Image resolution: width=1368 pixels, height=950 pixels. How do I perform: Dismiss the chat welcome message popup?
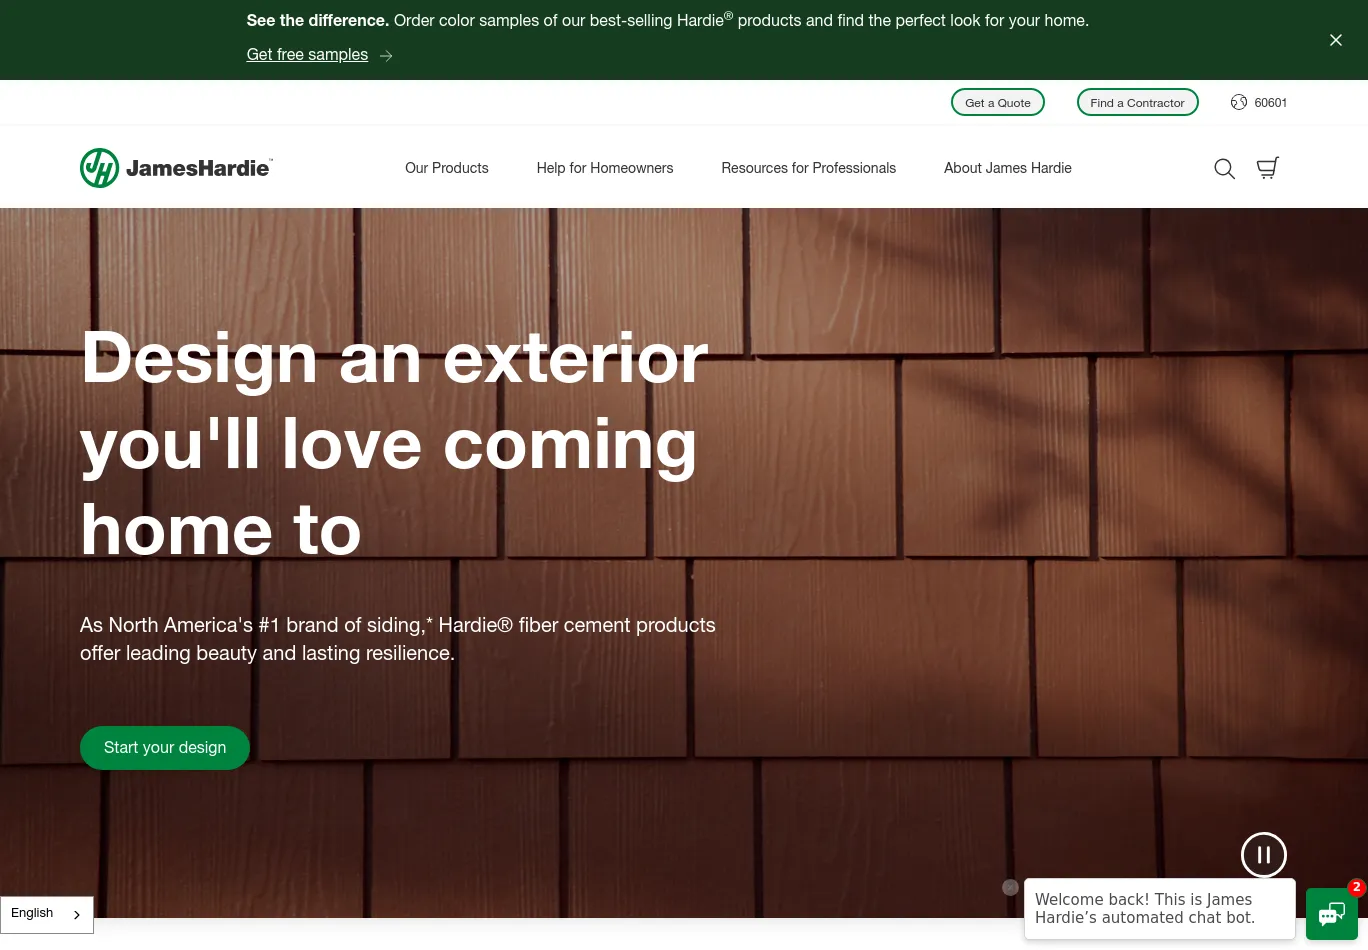[x=1010, y=887]
